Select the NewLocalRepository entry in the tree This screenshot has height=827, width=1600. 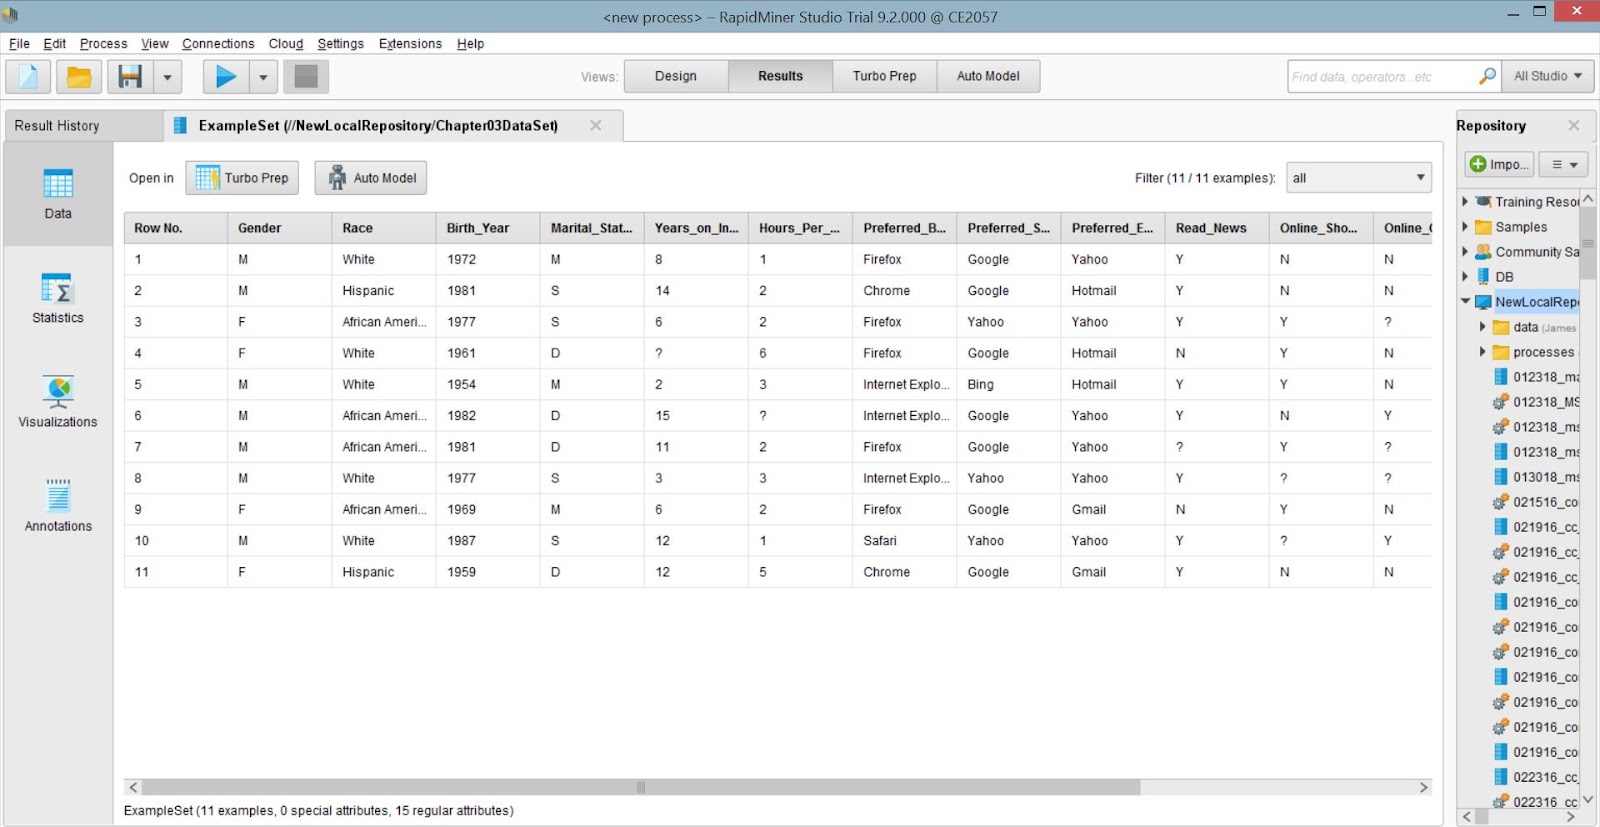(1527, 302)
